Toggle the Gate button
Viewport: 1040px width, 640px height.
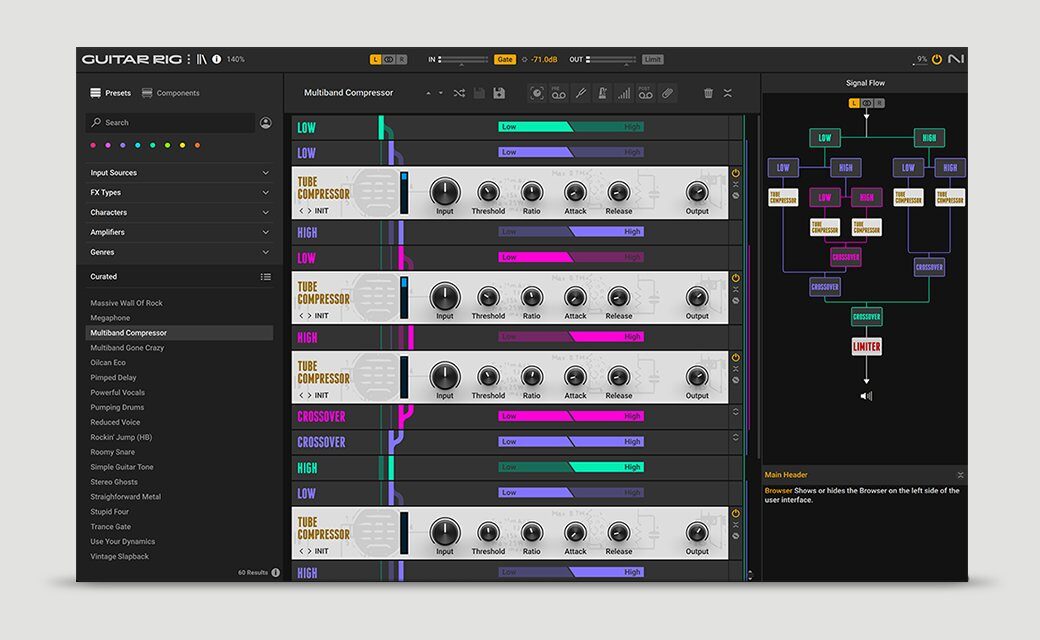pos(505,60)
